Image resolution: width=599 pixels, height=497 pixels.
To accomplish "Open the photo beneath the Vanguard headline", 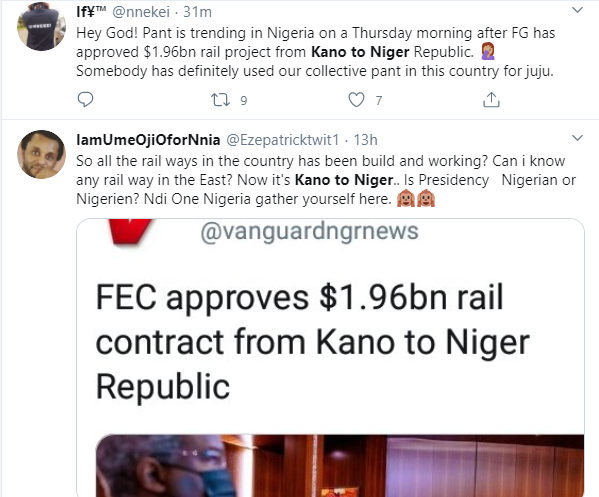I will (340, 465).
